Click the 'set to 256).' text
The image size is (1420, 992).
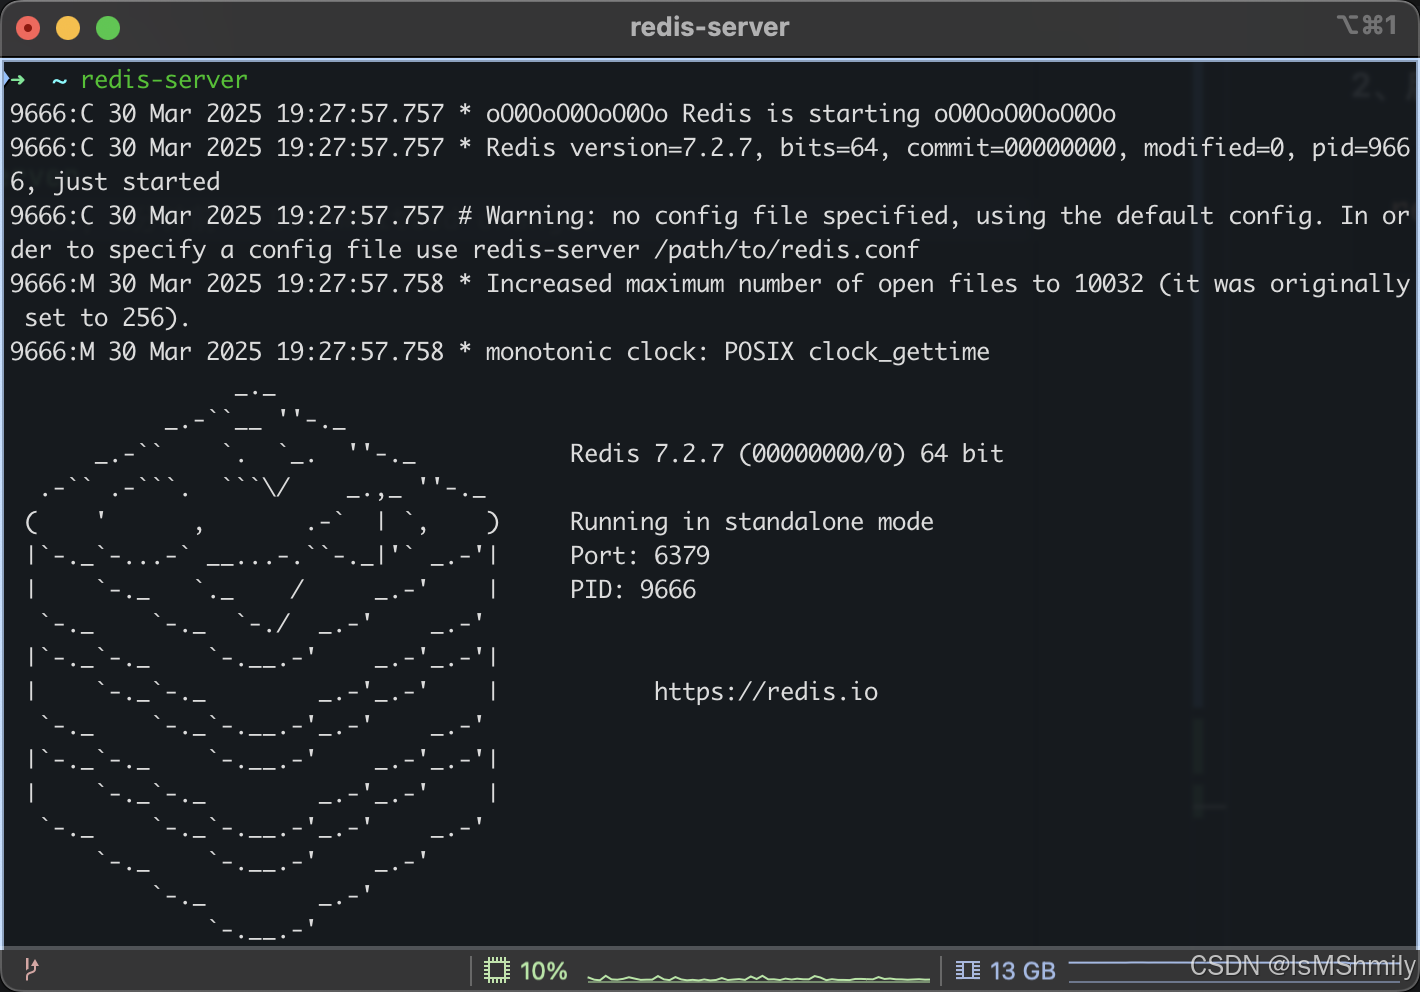(x=107, y=318)
